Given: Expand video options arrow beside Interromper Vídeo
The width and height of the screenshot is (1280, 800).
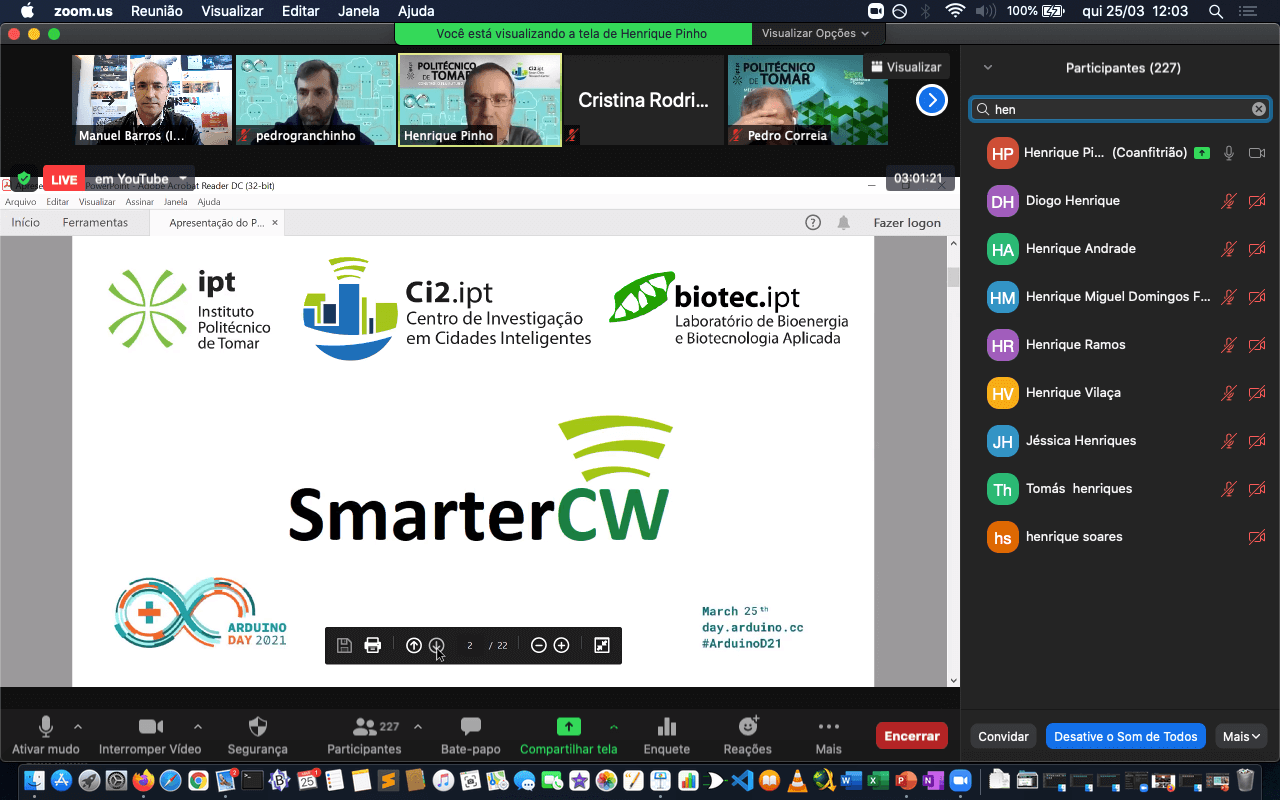Looking at the screenshot, I should tap(197, 727).
